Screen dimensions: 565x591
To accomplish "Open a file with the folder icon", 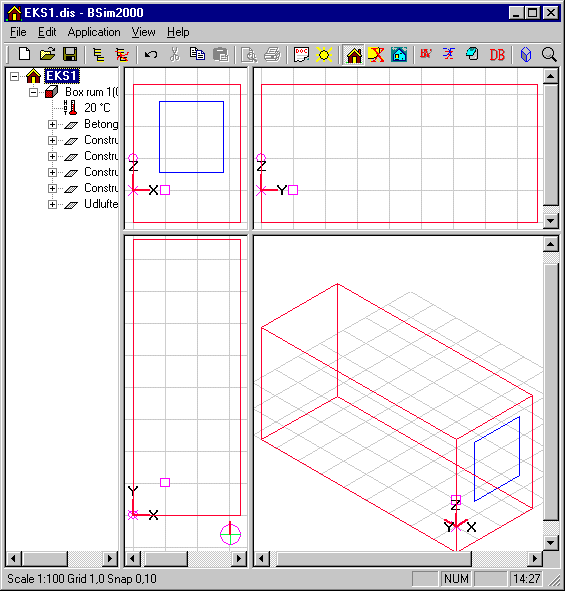I will 47,54.
